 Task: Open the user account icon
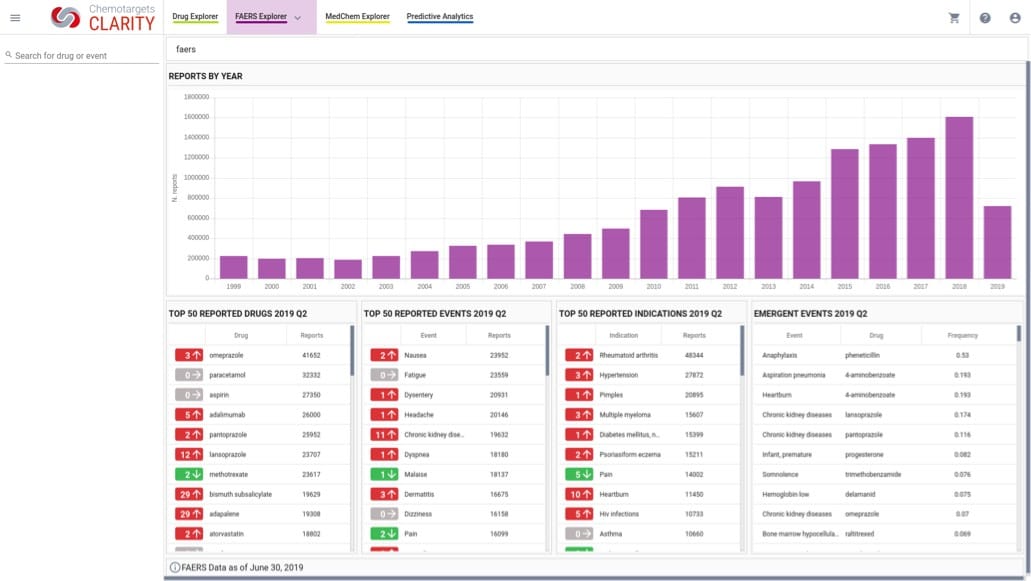click(x=1015, y=18)
